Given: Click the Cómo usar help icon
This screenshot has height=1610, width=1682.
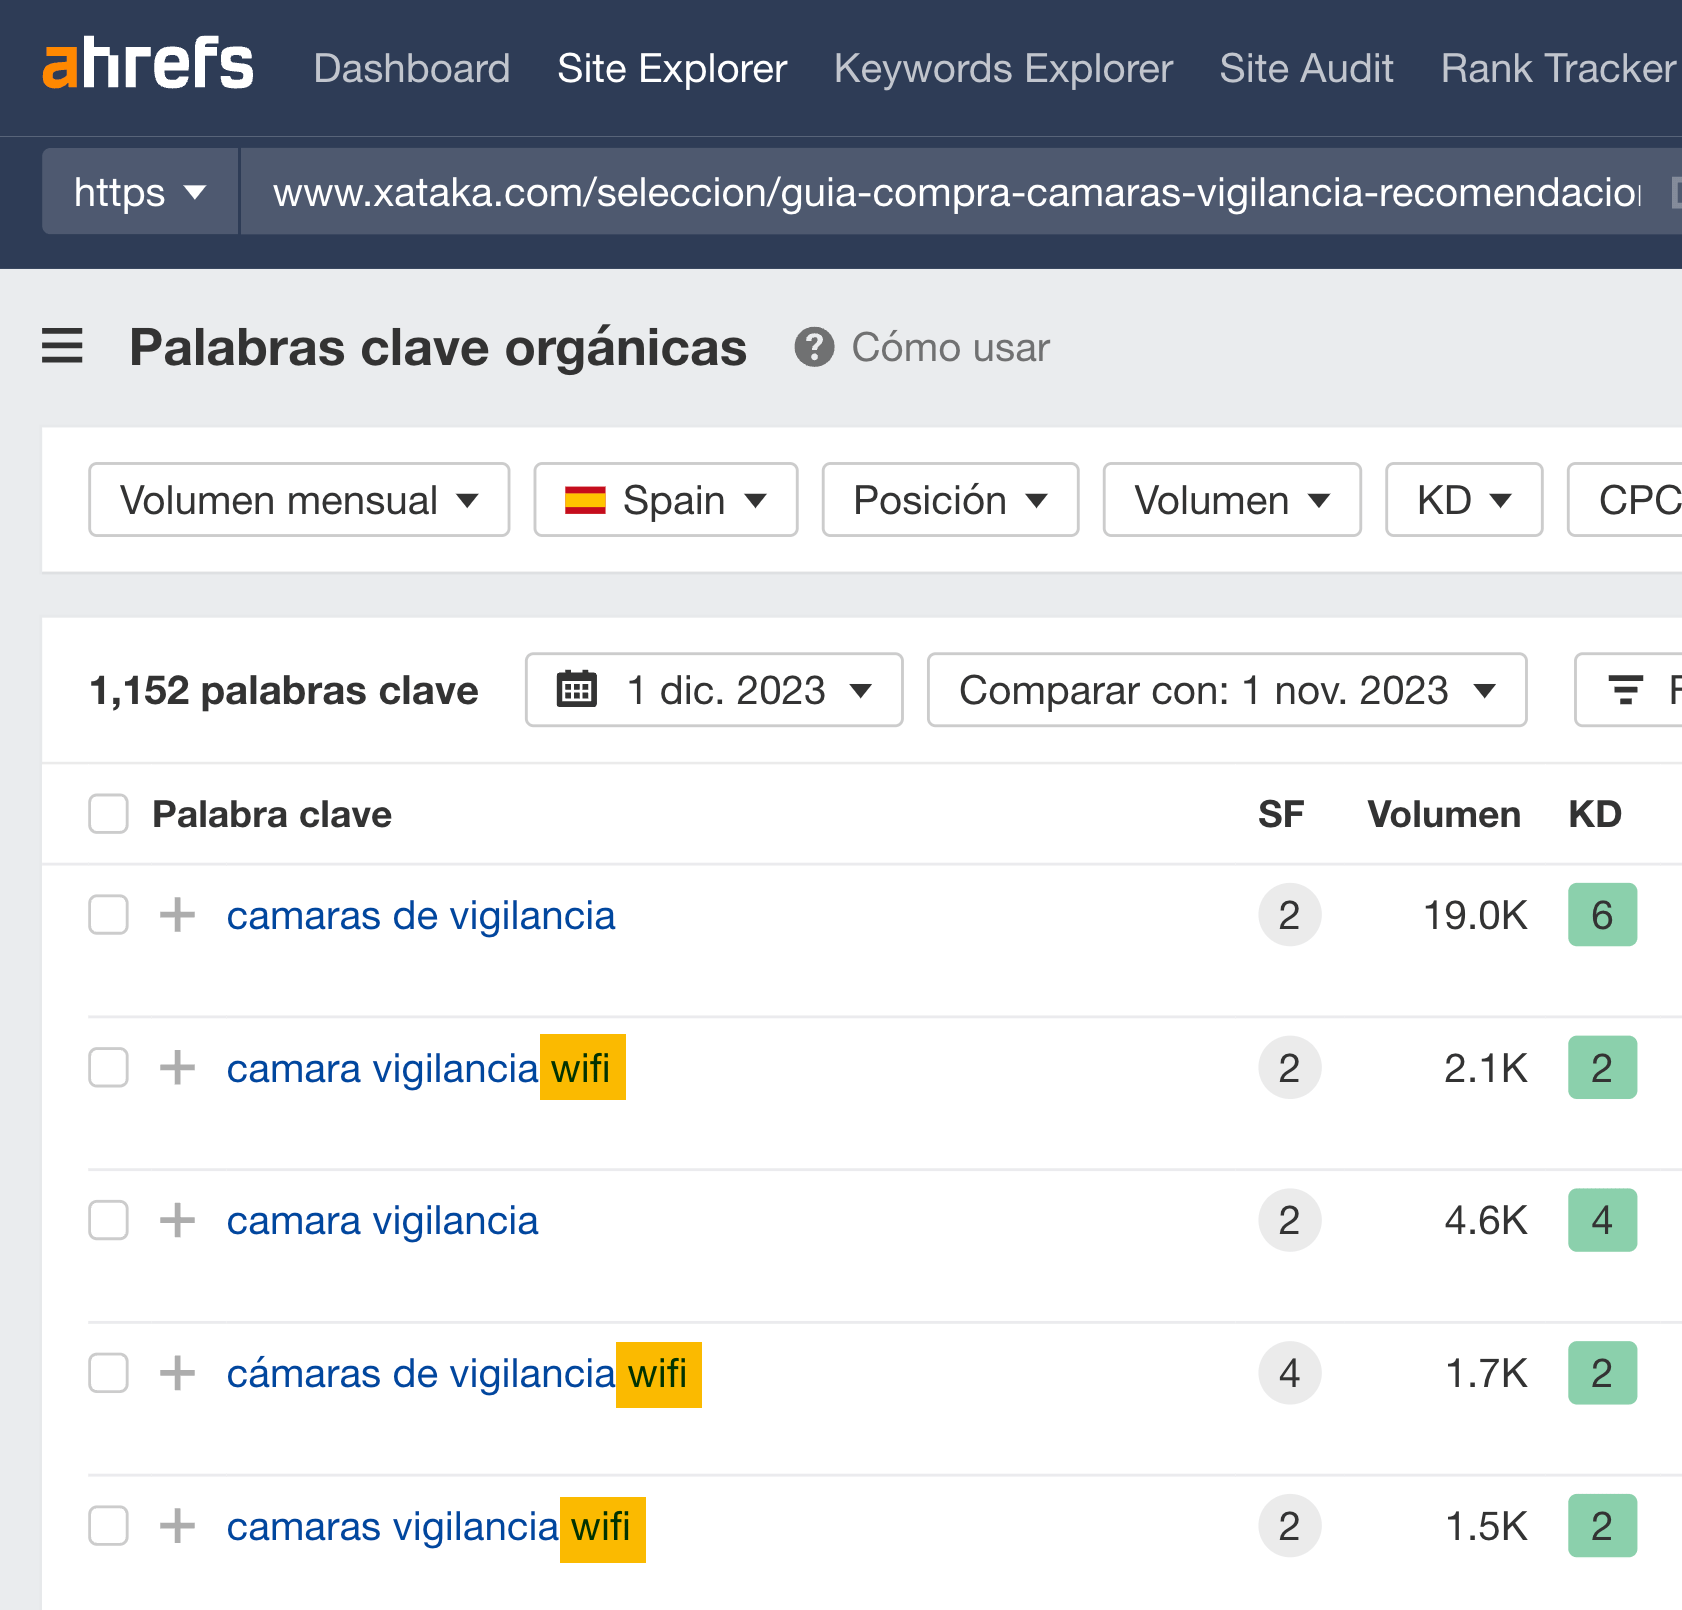Looking at the screenshot, I should point(815,347).
